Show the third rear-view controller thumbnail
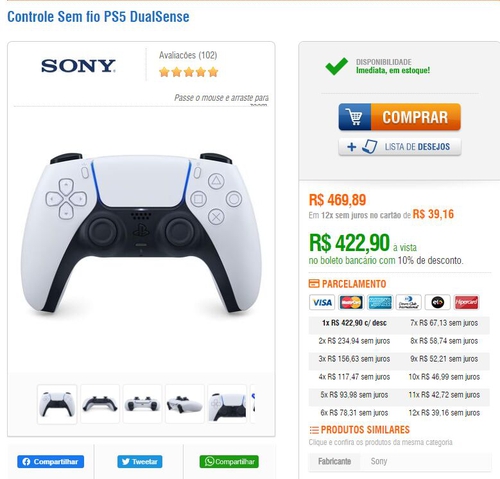The width and height of the screenshot is (500, 479). point(142,404)
